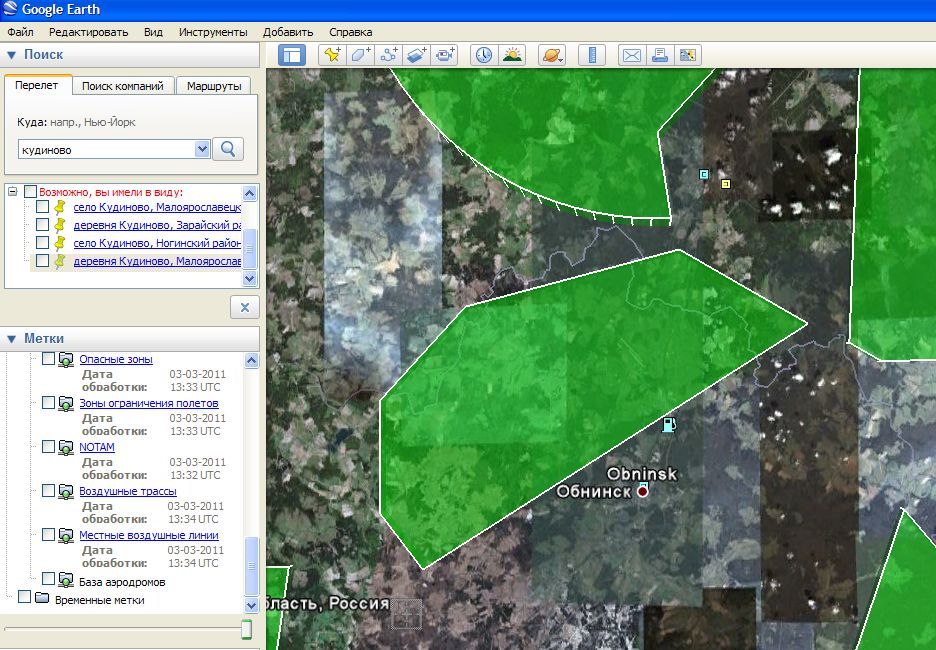Image resolution: width=936 pixels, height=650 pixels.
Task: Check Зоны ограничения полетов layer
Action: 48,402
